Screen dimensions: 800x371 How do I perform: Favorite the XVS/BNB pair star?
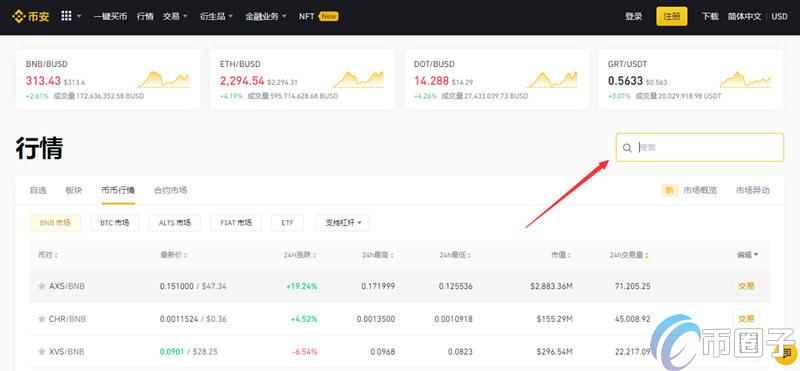tap(42, 352)
